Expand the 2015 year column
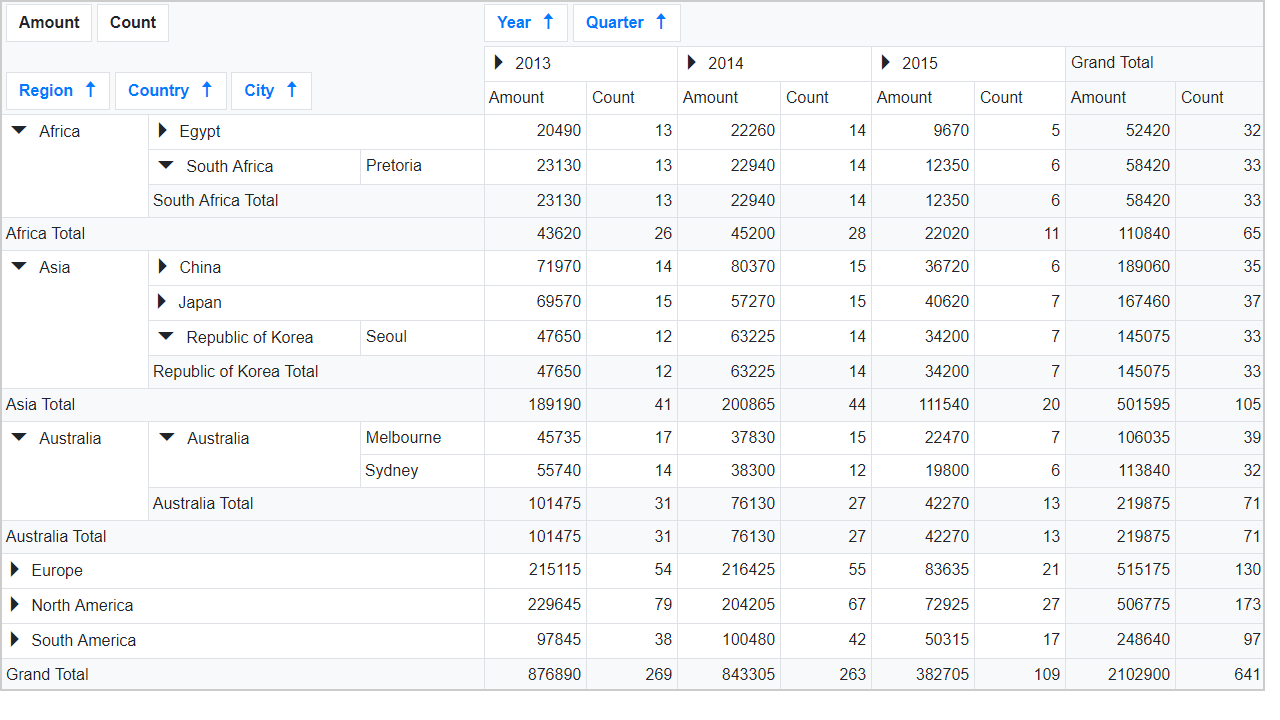 coord(886,63)
